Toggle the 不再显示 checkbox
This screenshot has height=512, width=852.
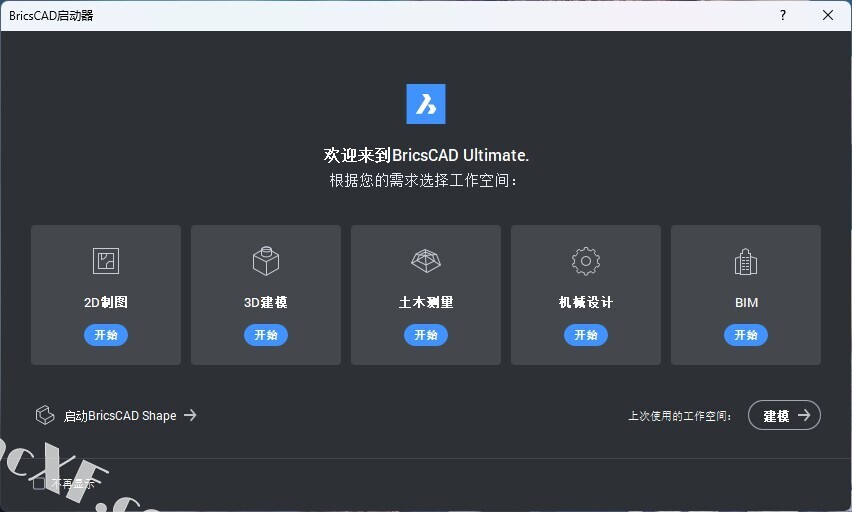pyautogui.click(x=39, y=483)
